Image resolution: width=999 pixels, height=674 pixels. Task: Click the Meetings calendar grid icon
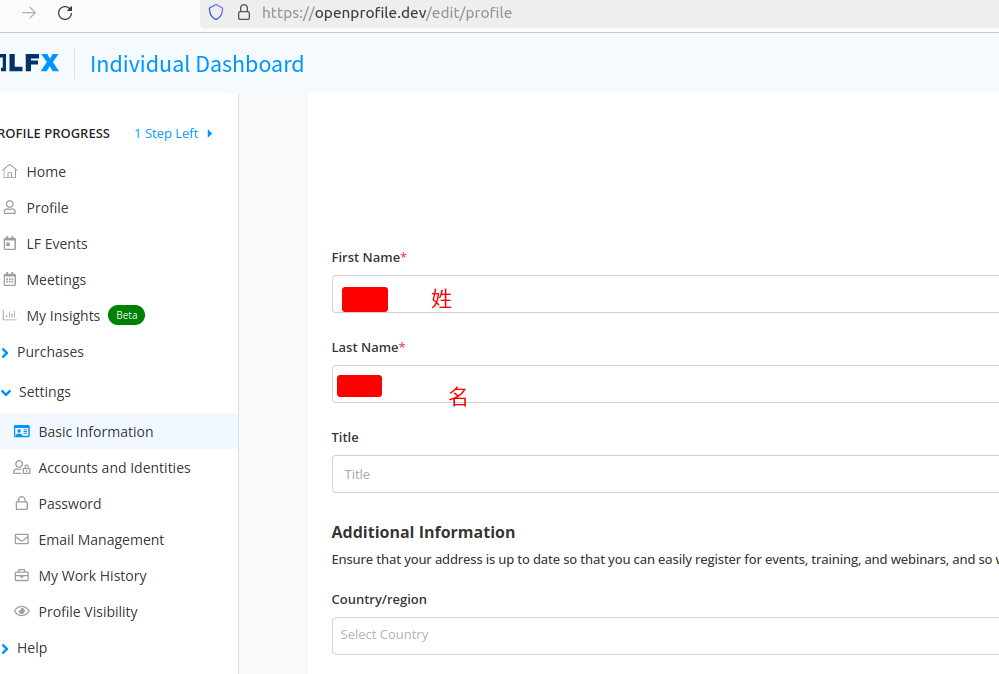click(x=10, y=279)
